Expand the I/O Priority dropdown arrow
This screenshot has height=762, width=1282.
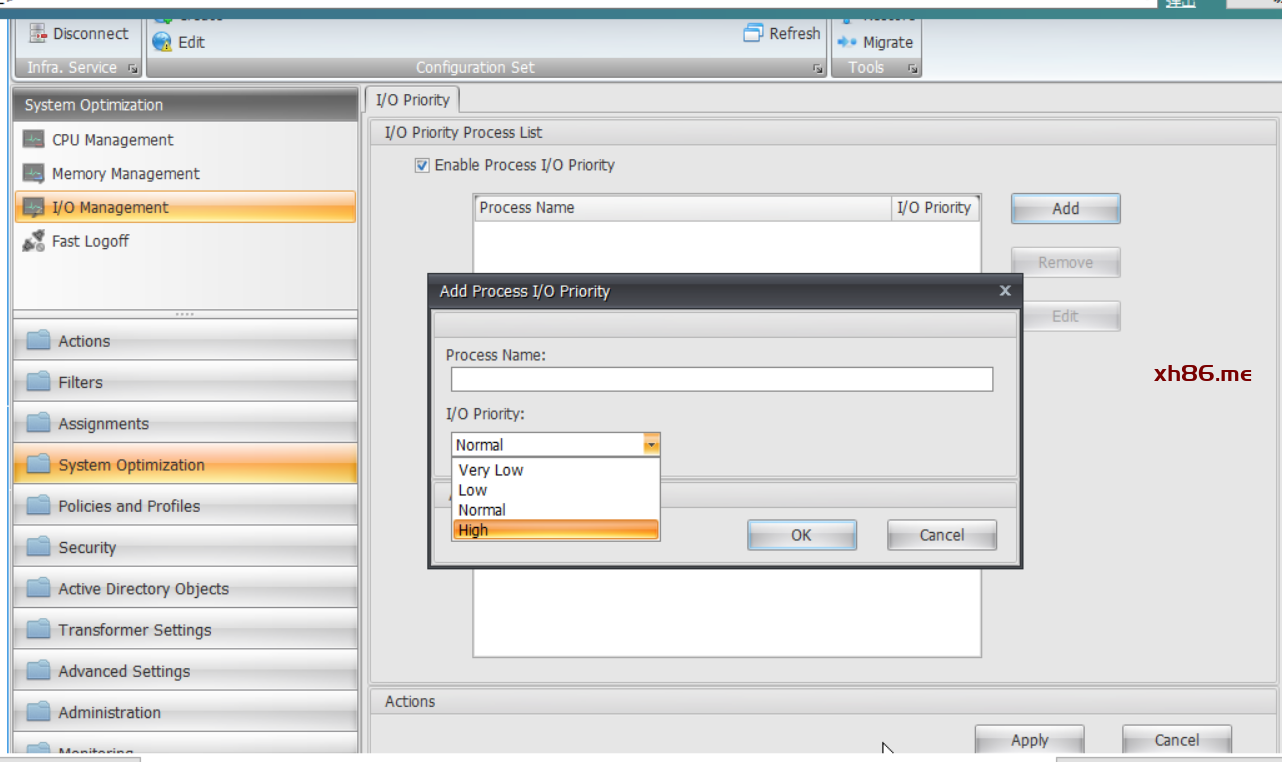(x=651, y=445)
